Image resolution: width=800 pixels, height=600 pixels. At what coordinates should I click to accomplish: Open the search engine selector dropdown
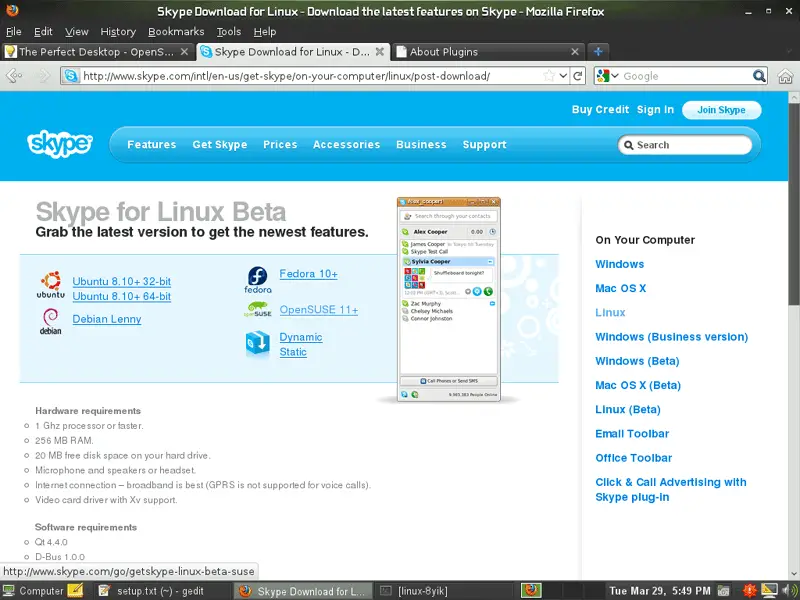tap(615, 76)
